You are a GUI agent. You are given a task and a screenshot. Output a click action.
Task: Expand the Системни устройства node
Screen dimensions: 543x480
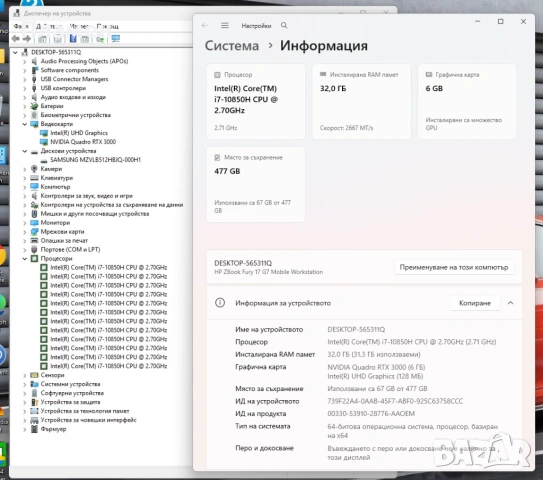tap(25, 384)
